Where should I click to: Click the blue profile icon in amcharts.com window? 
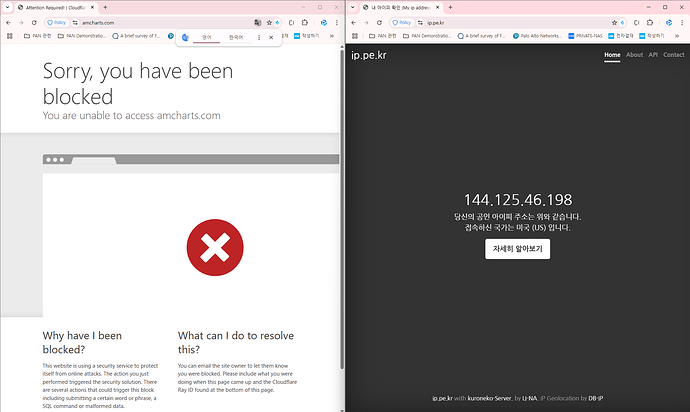[324, 22]
